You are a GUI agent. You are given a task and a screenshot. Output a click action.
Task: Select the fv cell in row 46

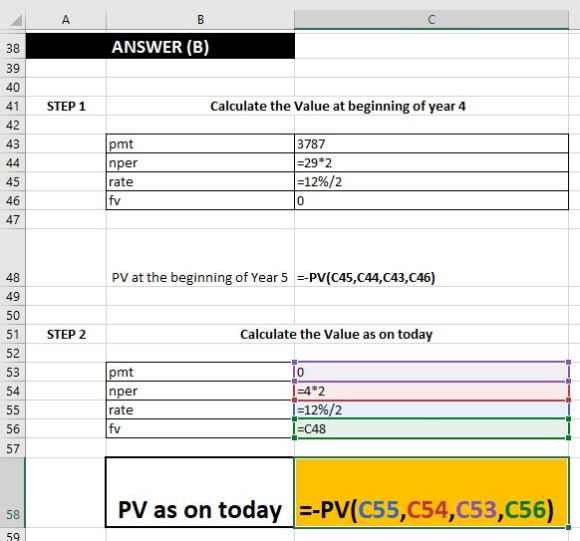431,200
